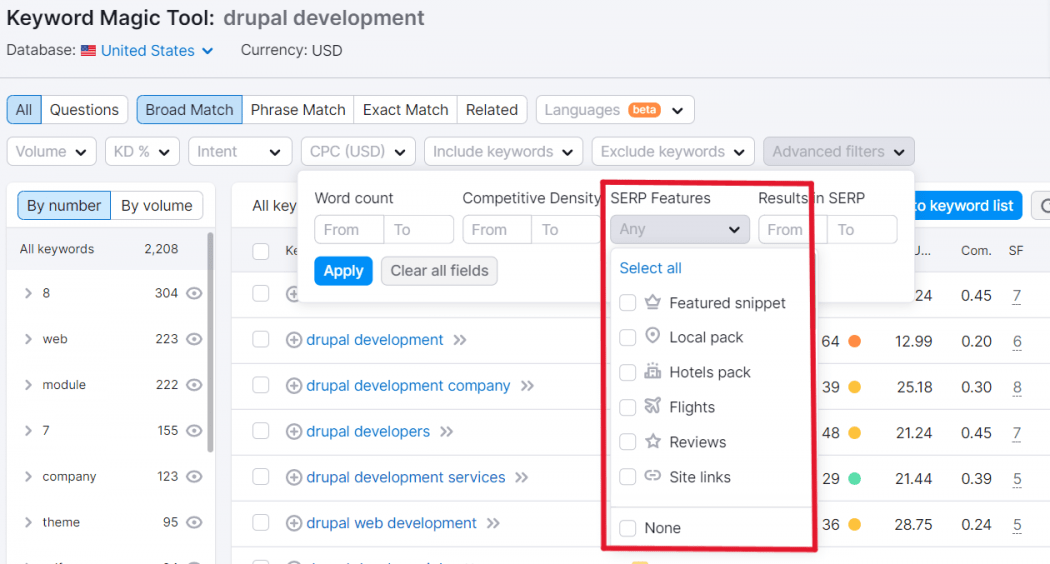Viewport: 1050px width, 564px height.
Task: Open the Languages beta dropdown
Action: (x=615, y=110)
